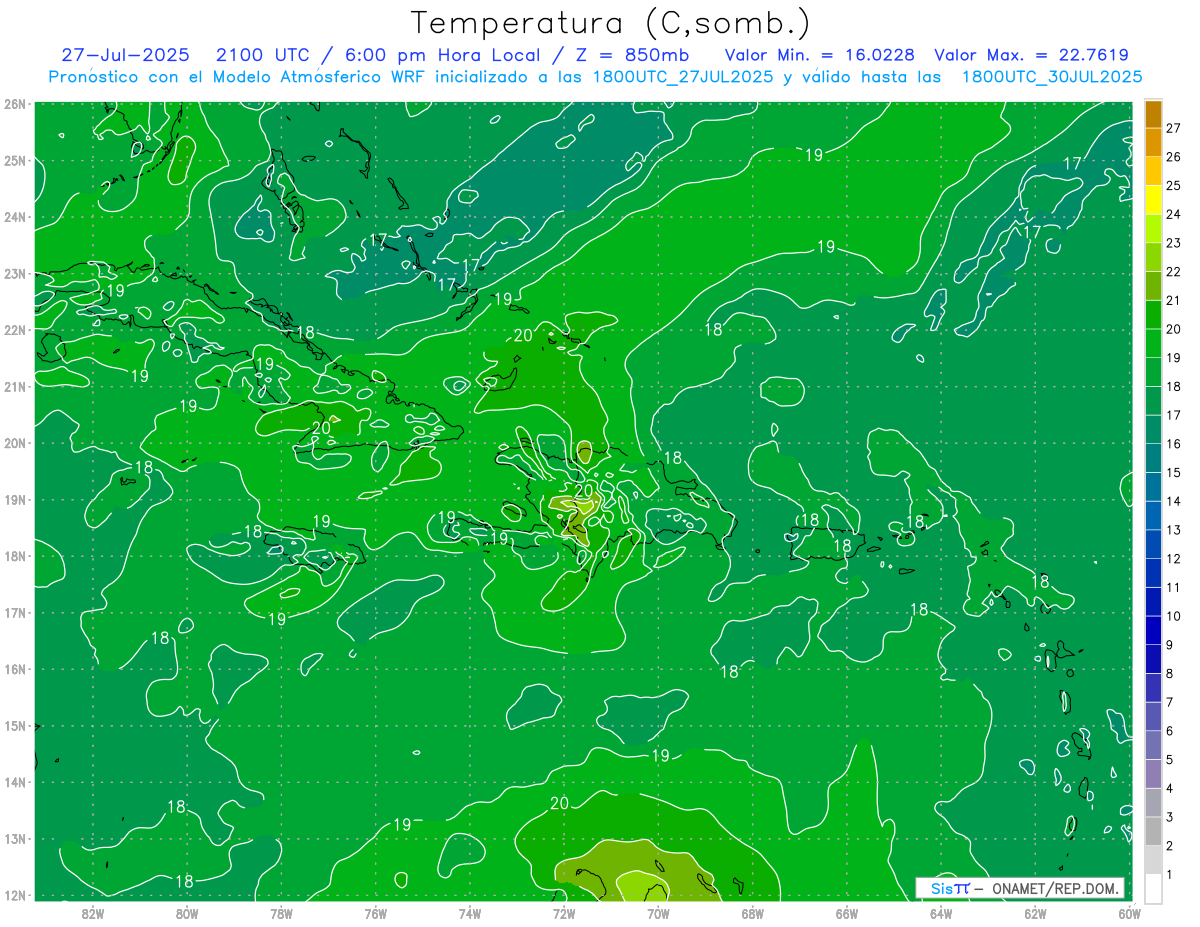This screenshot has width=1200, height=927.
Task: Click the 25N latitude axis label
Action: click(x=15, y=161)
